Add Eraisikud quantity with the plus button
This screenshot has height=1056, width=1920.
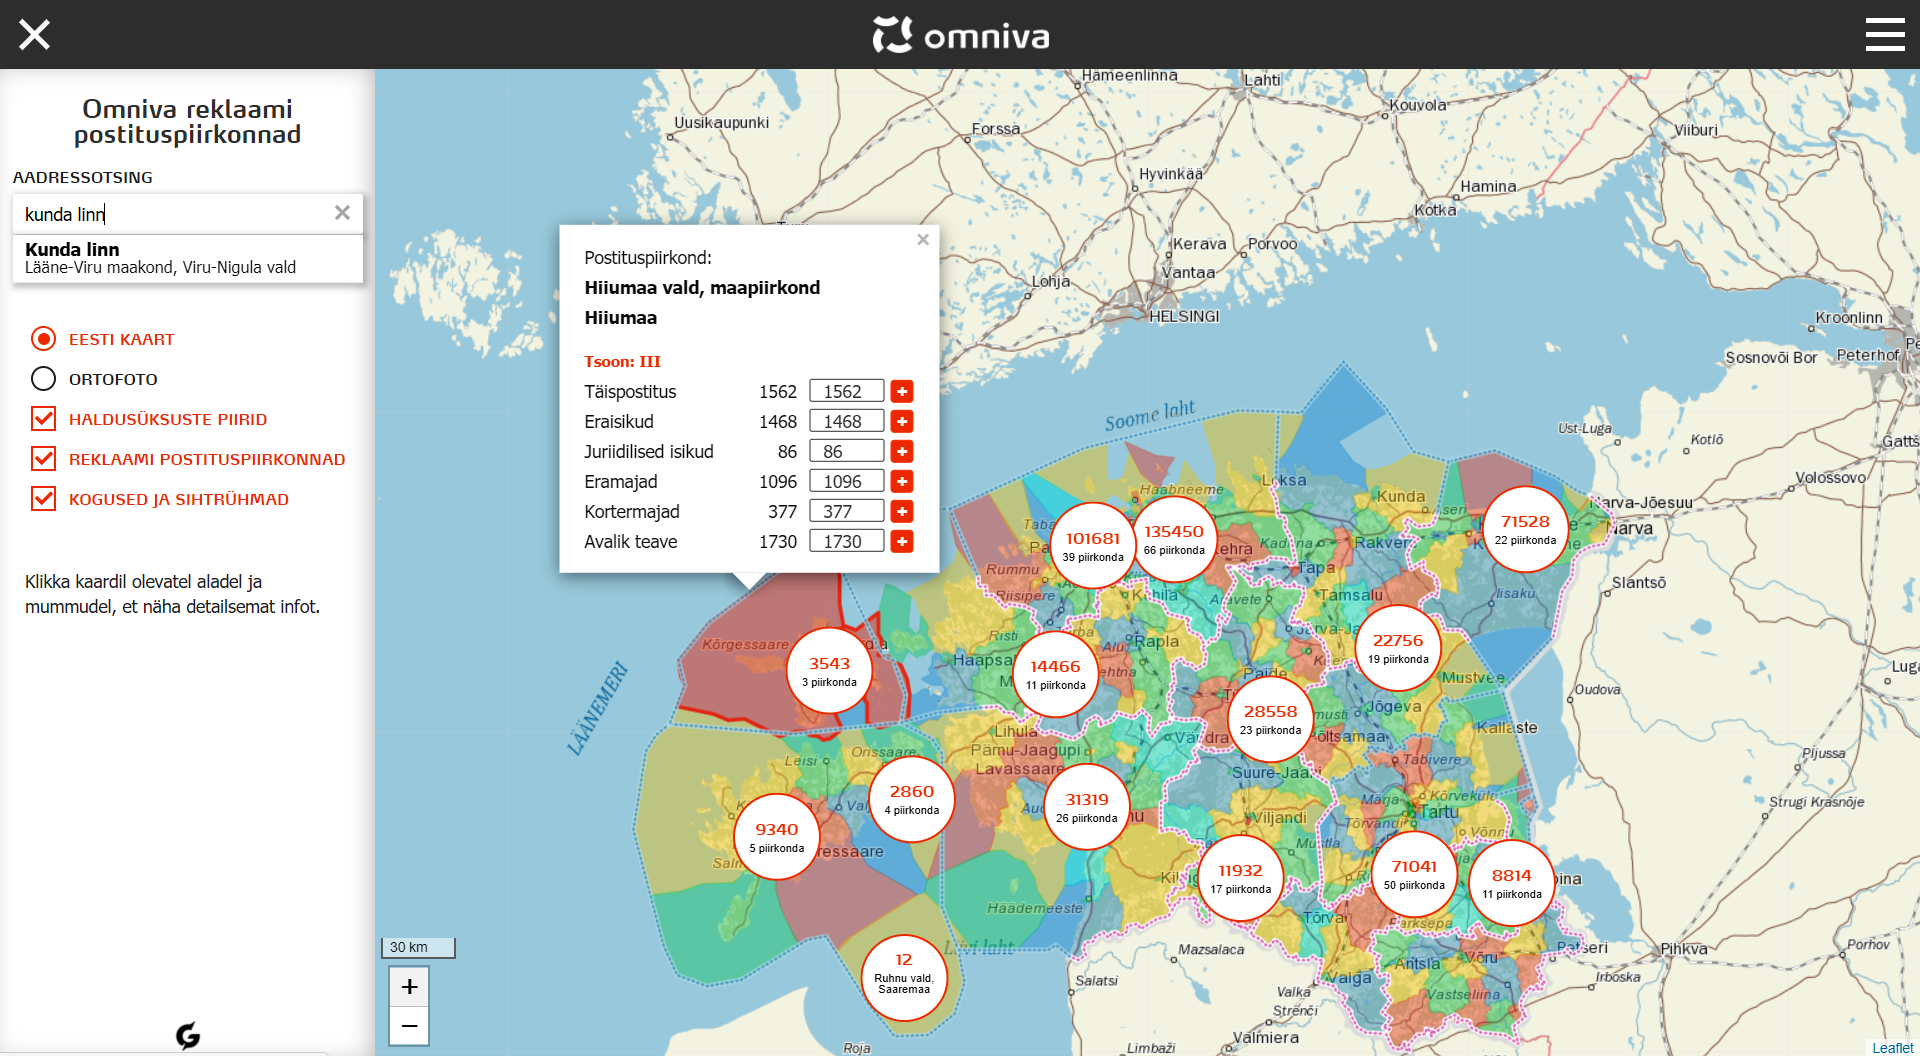point(902,421)
